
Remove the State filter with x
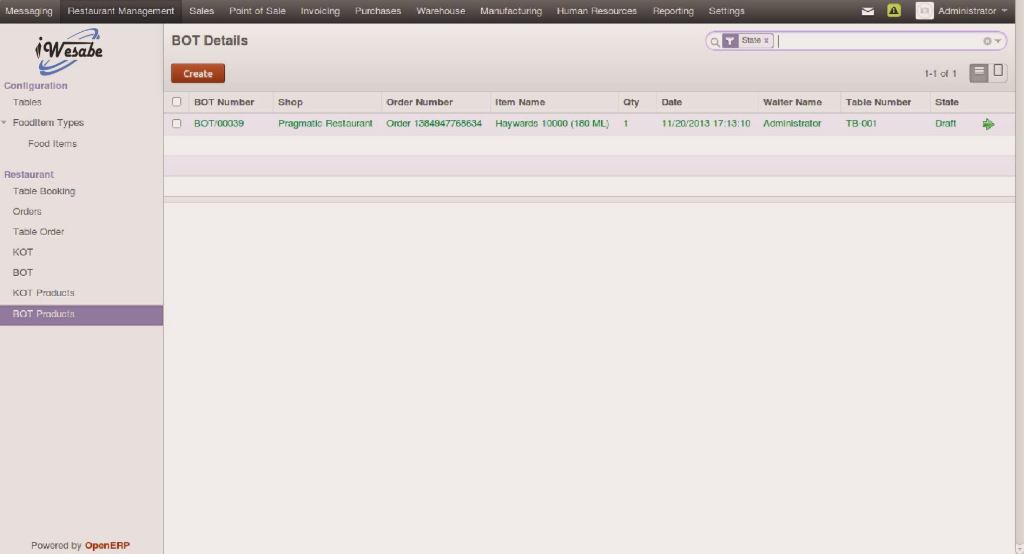click(x=767, y=41)
